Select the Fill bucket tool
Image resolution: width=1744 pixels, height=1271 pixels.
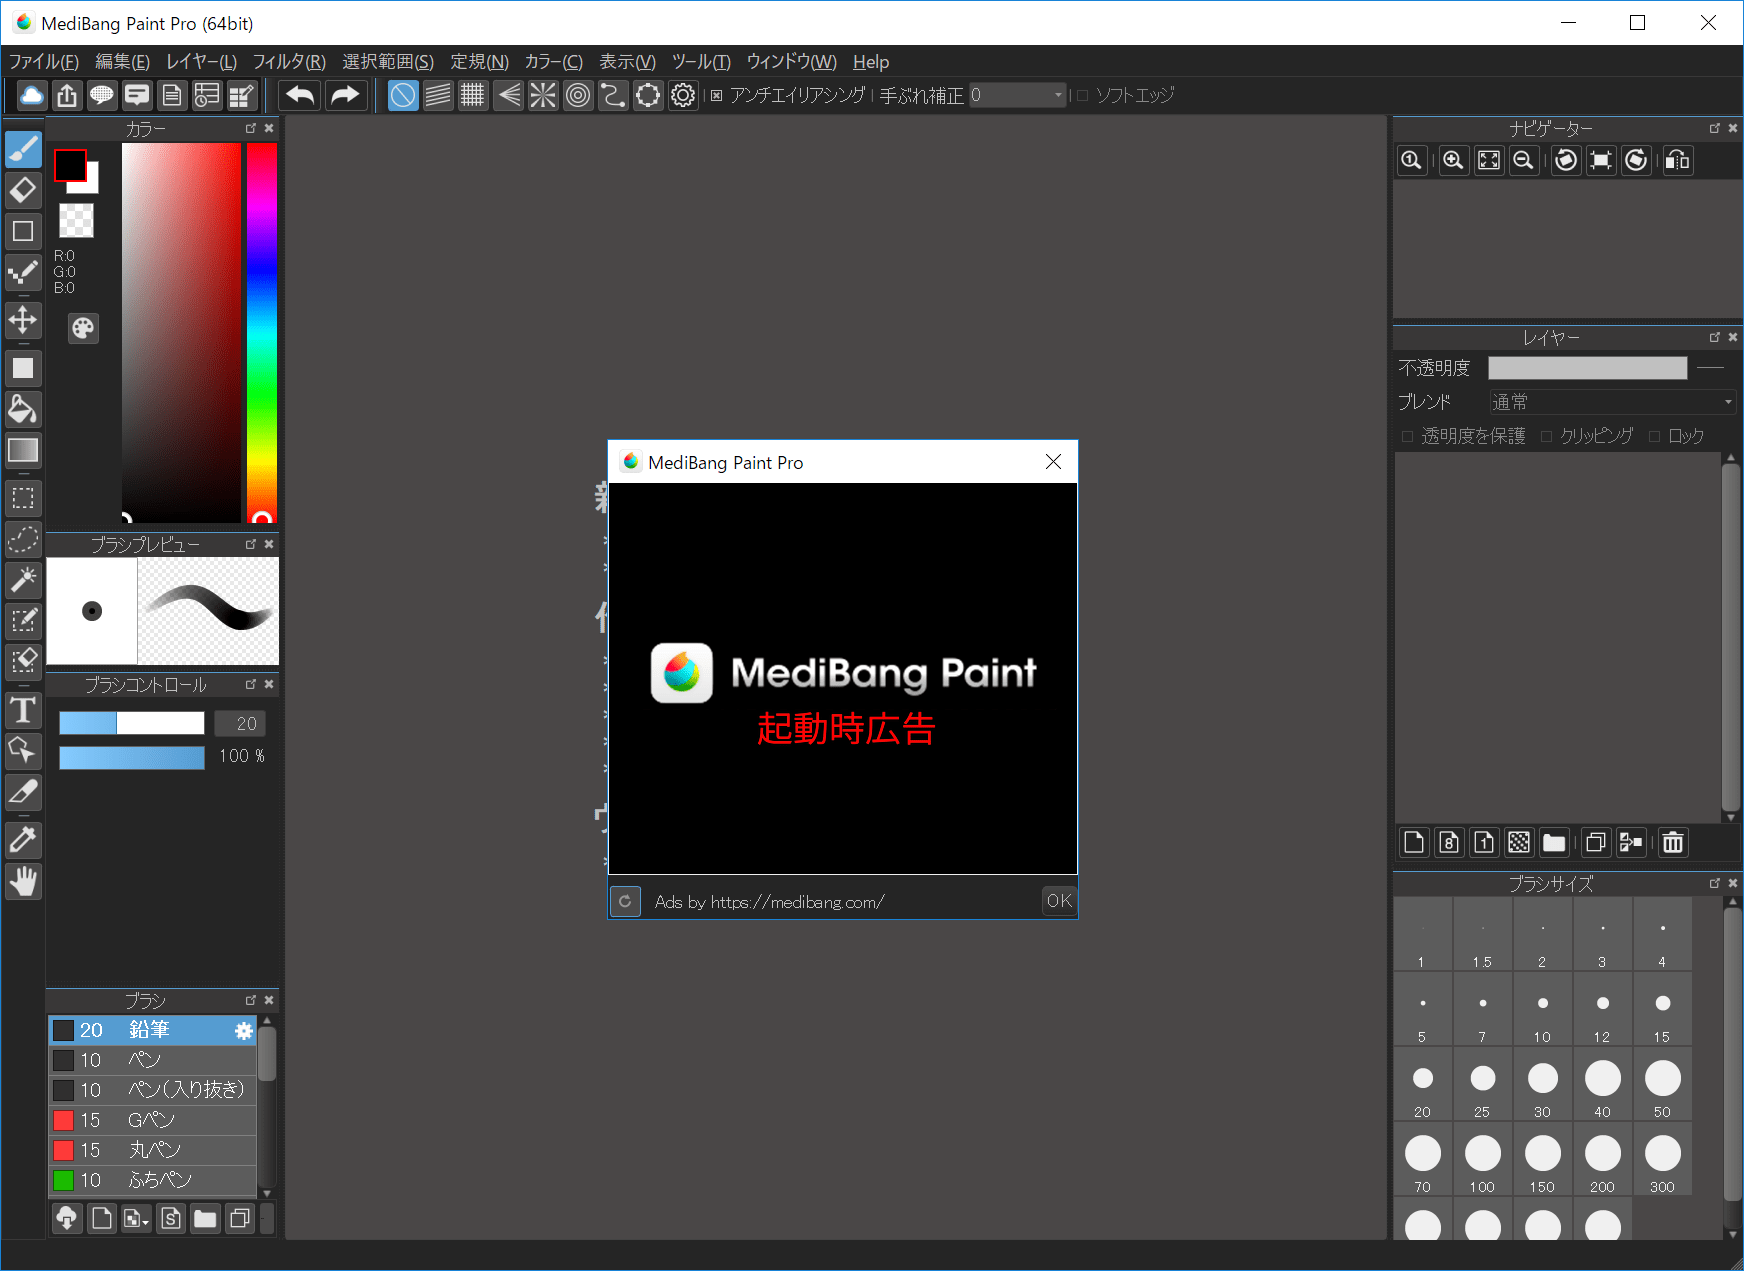[x=23, y=409]
